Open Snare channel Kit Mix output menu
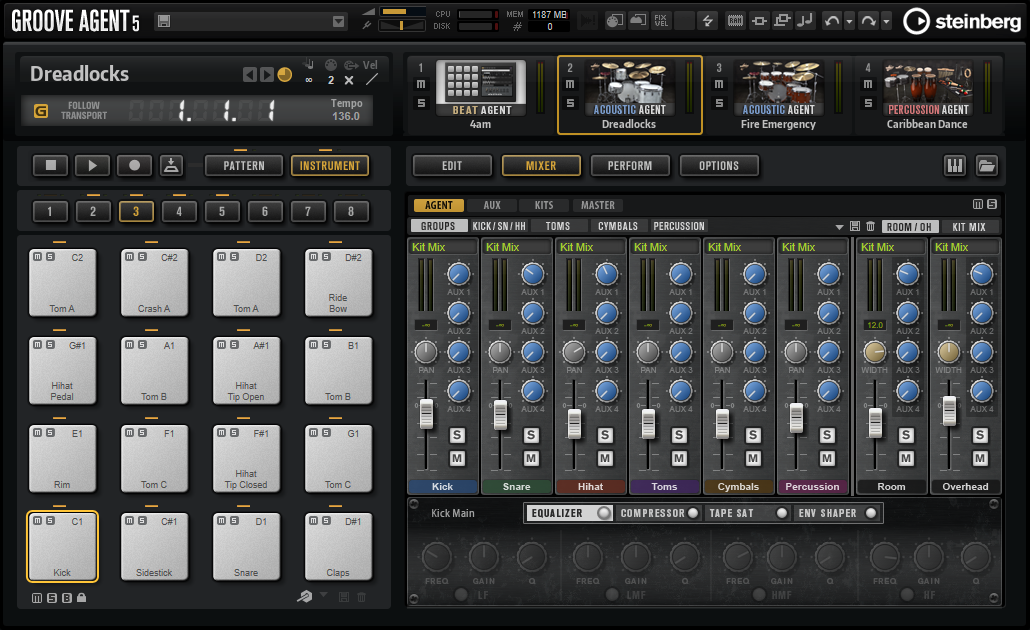1030x630 pixels. tap(517, 247)
